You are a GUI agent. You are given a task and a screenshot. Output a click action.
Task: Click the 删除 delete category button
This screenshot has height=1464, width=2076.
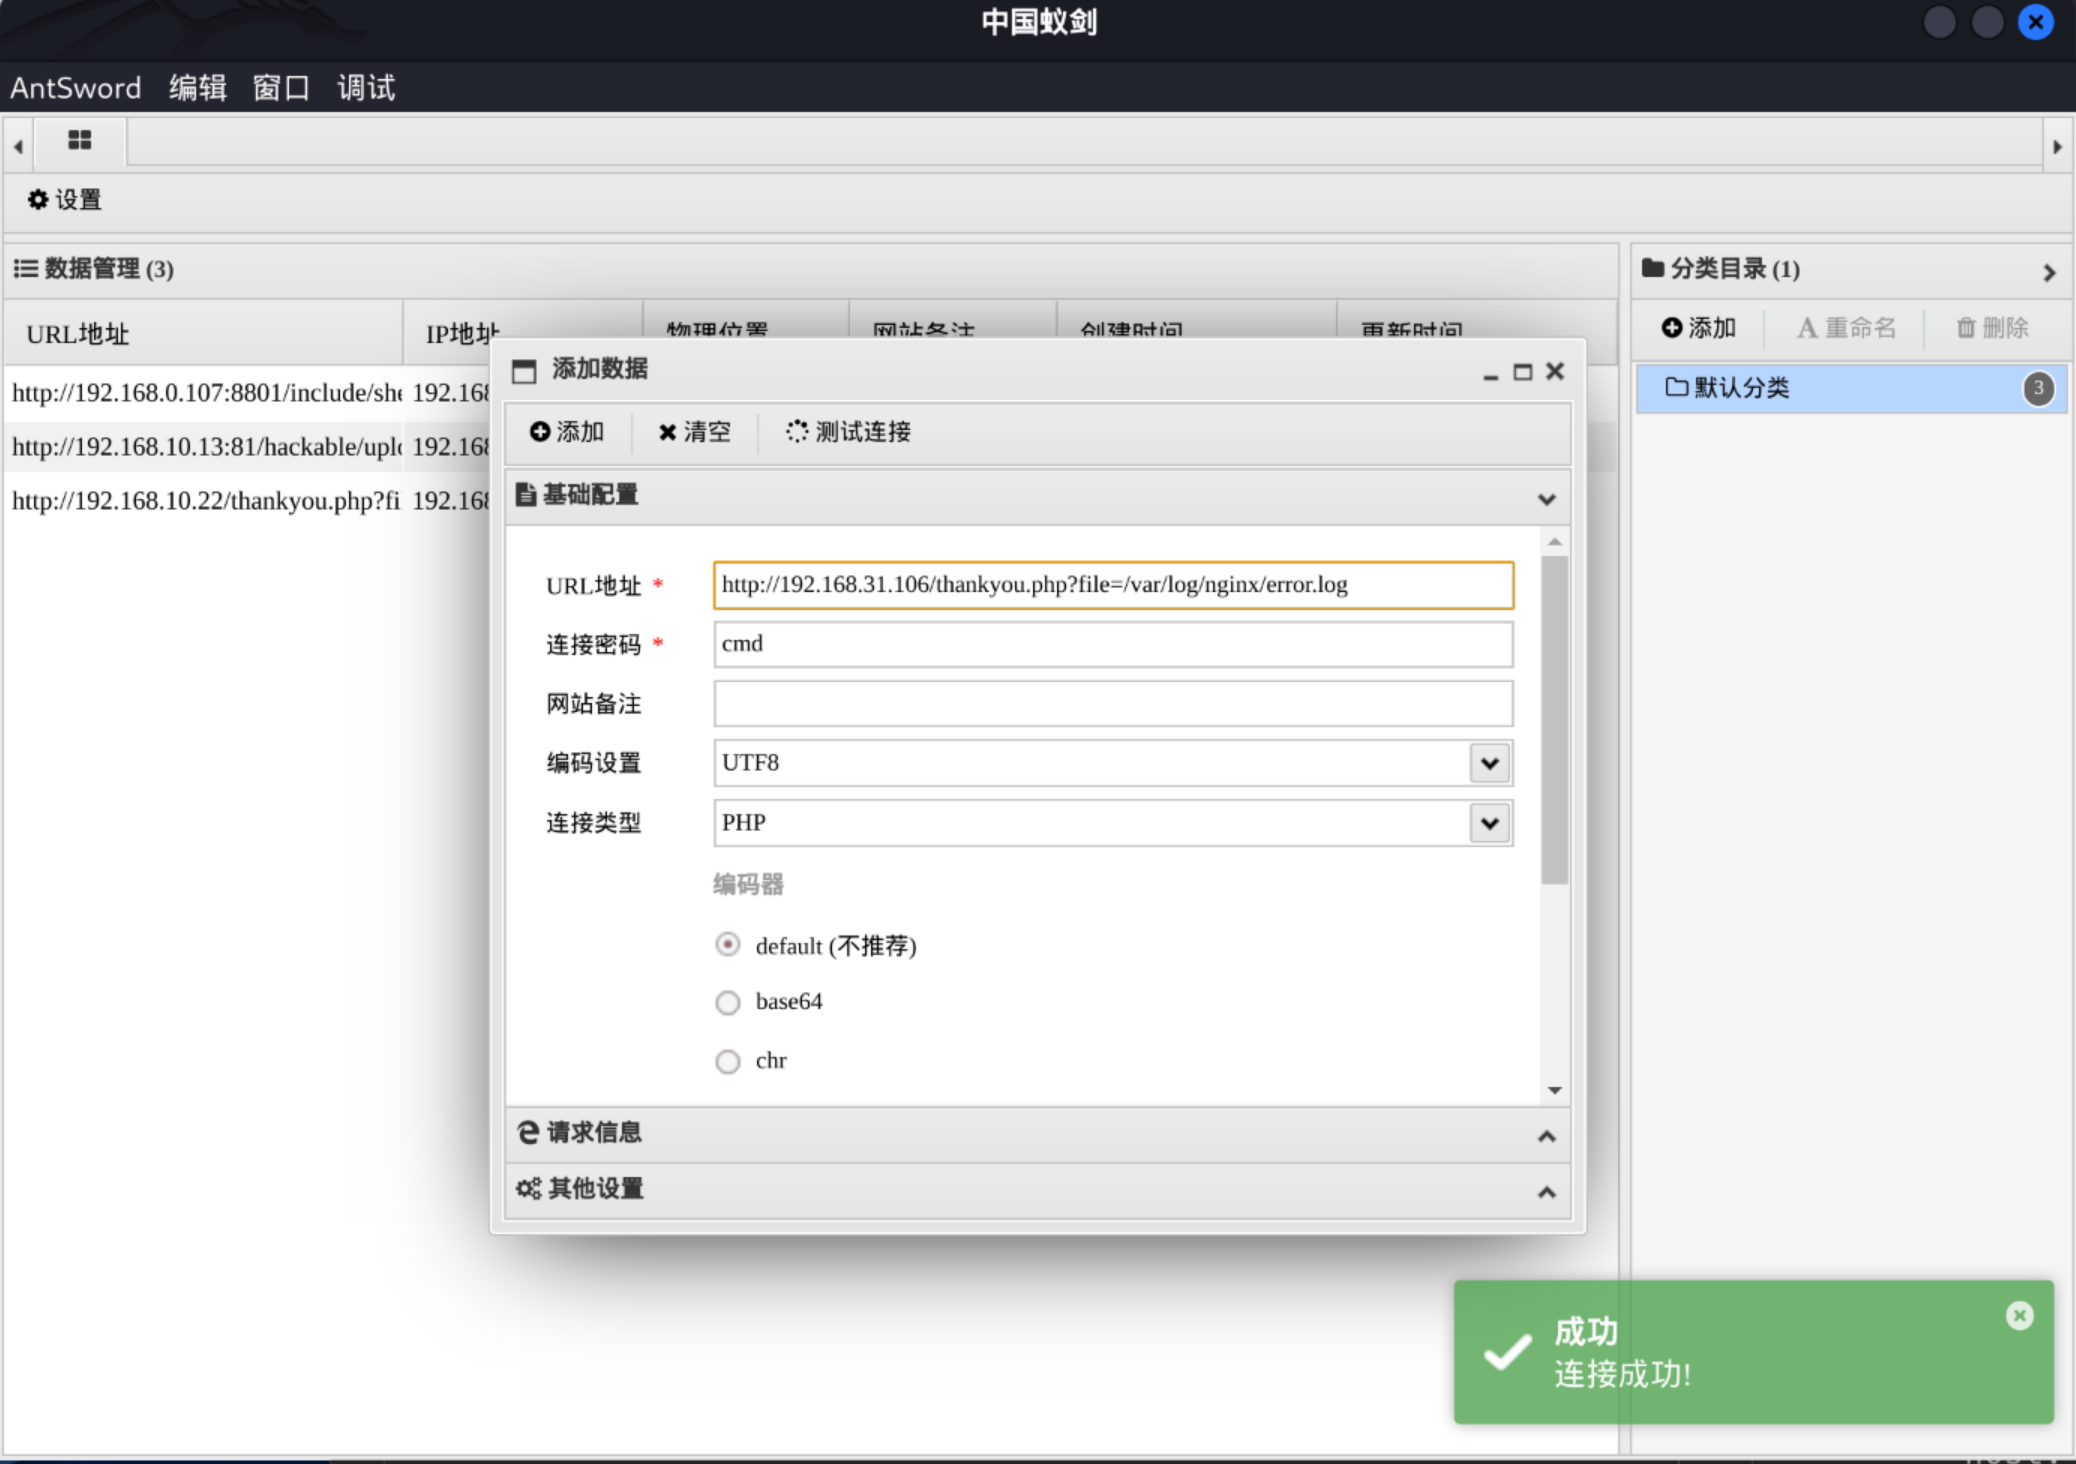pyautogui.click(x=1992, y=327)
